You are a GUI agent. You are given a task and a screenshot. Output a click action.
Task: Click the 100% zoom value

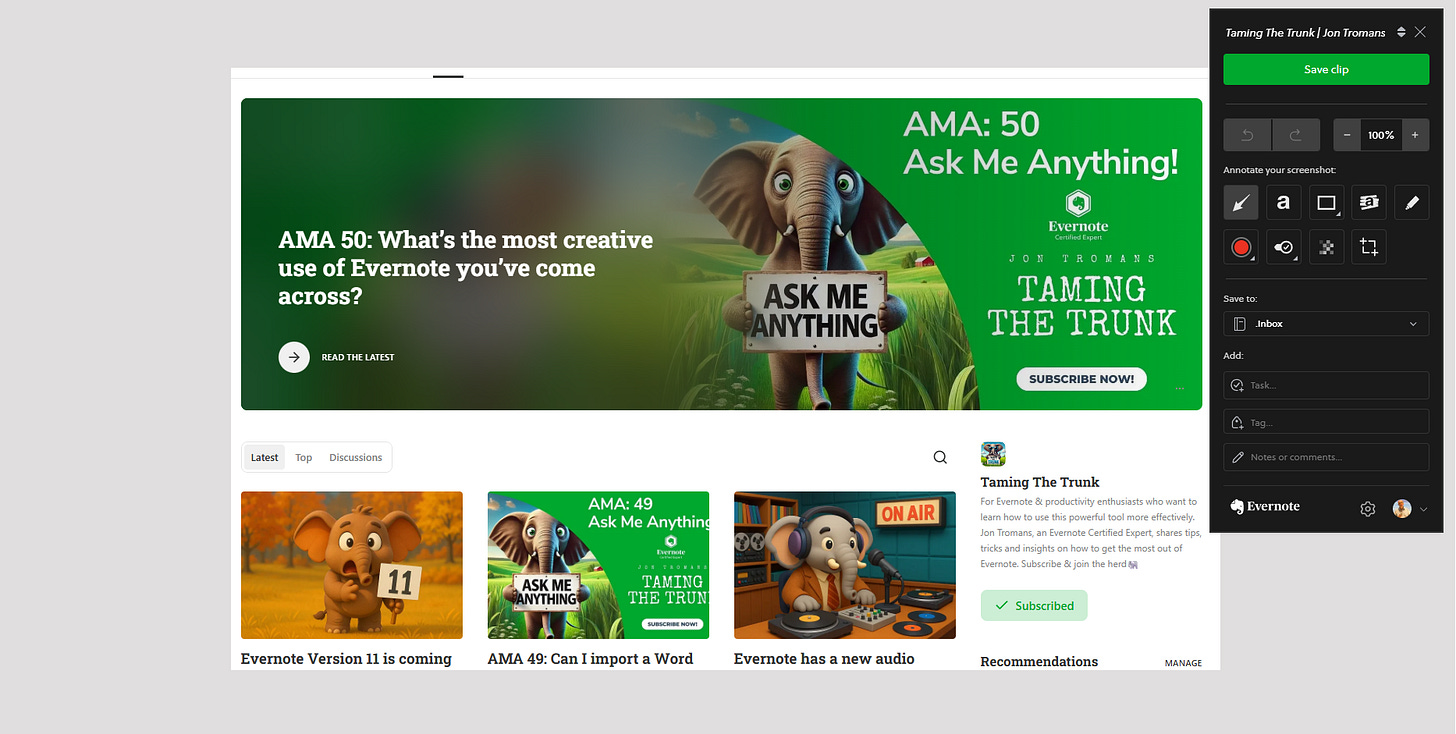tap(1381, 135)
